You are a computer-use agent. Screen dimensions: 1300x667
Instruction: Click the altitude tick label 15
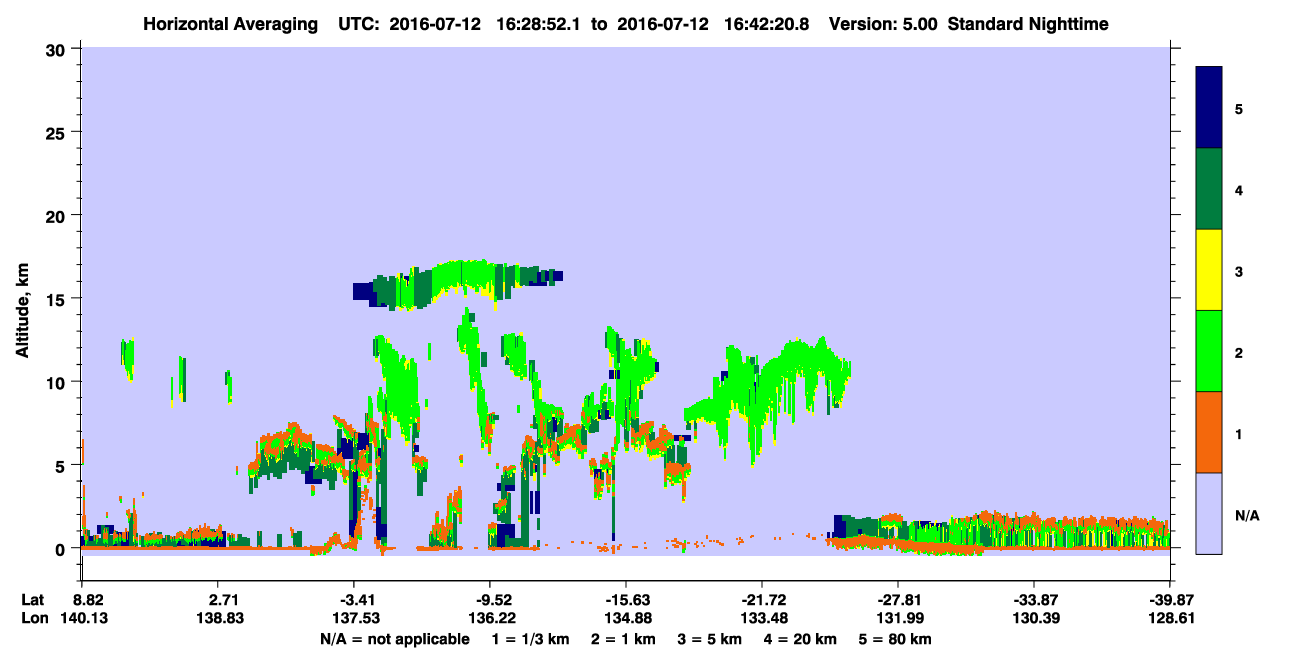(58, 299)
